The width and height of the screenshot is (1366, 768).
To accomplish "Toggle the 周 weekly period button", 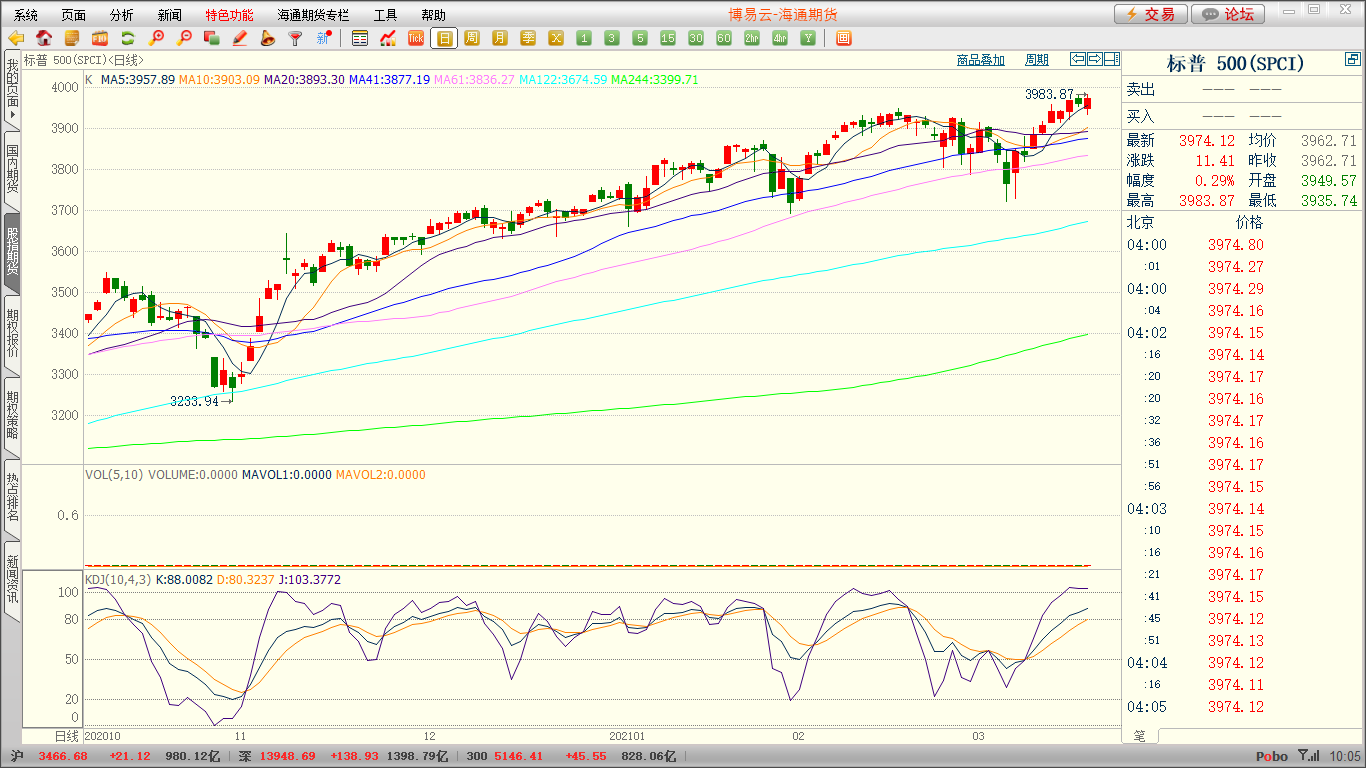I will [472, 38].
